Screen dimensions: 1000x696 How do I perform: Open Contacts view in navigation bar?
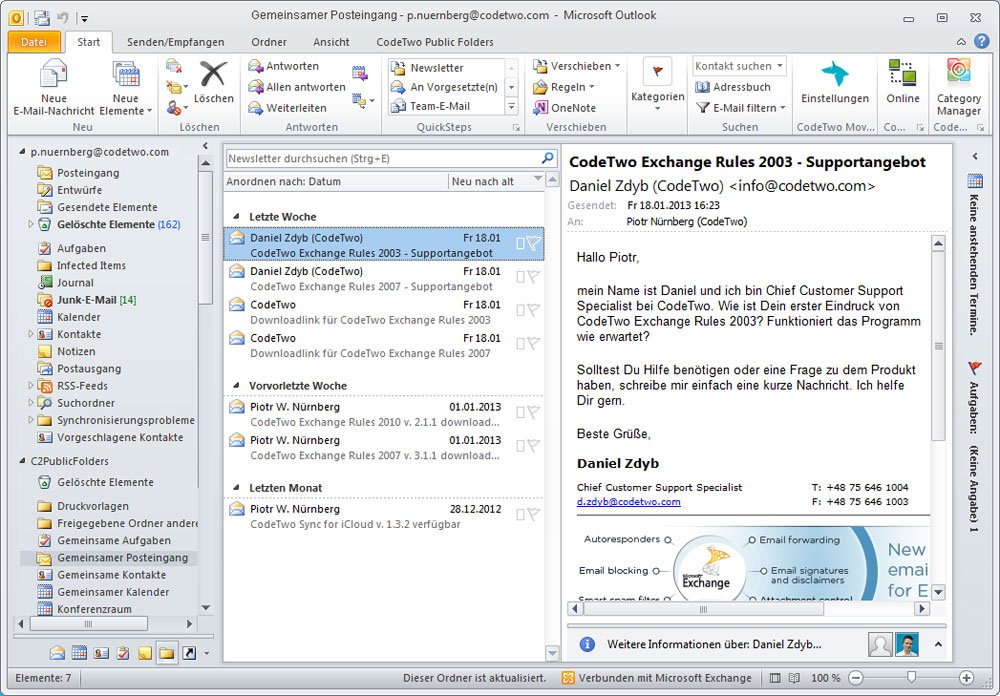coord(101,653)
